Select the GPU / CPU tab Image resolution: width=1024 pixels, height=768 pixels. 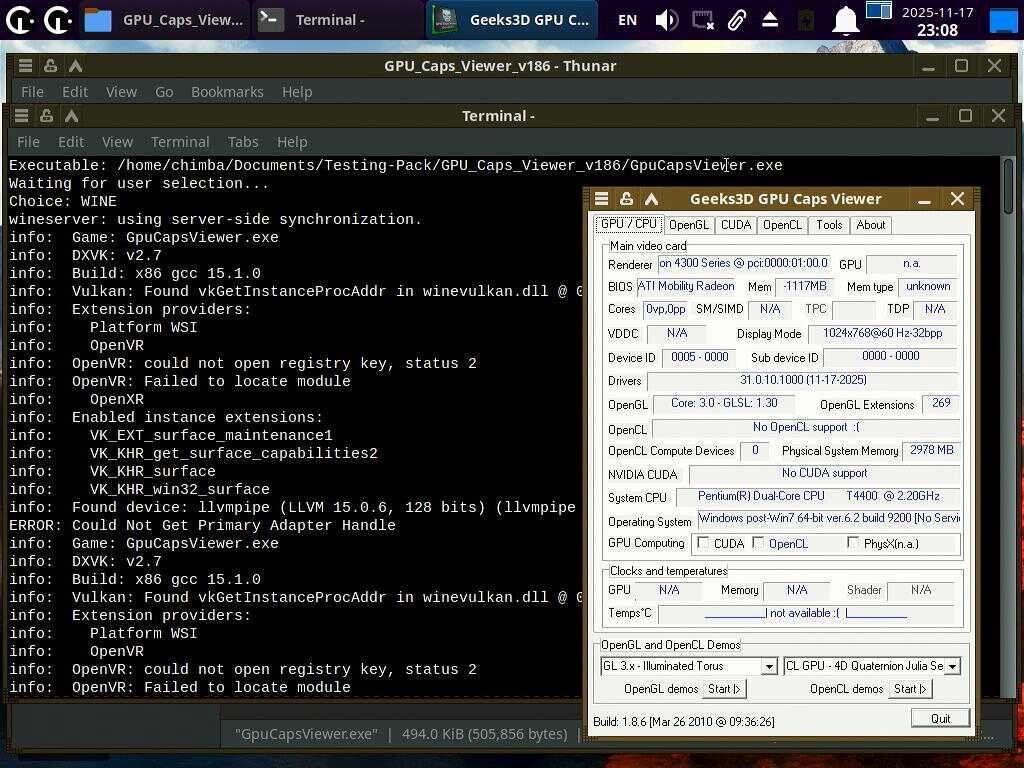(x=628, y=224)
